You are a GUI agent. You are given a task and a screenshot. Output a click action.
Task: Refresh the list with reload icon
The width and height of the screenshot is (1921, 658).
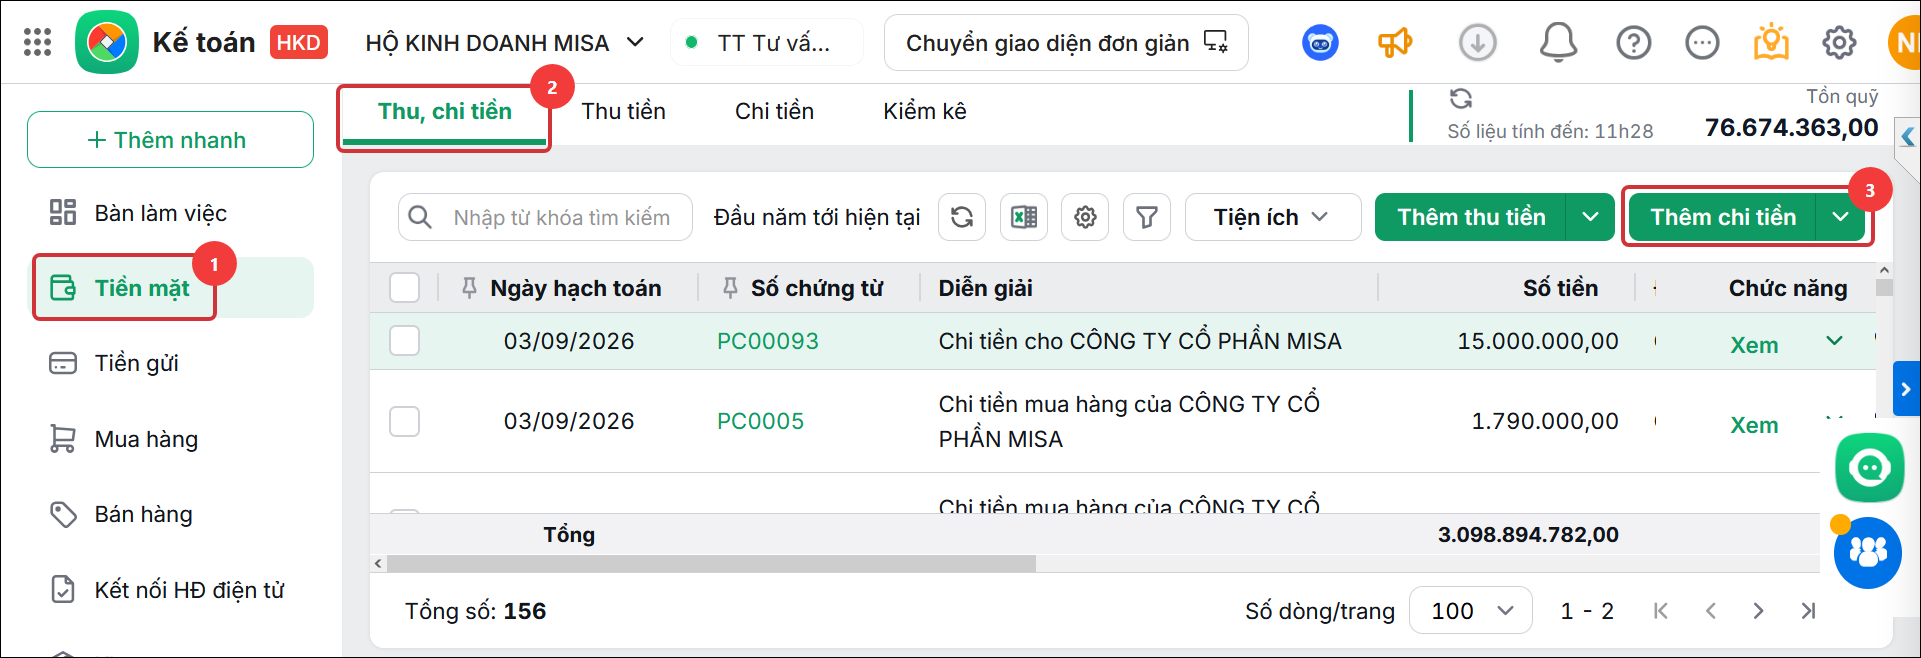tap(962, 217)
